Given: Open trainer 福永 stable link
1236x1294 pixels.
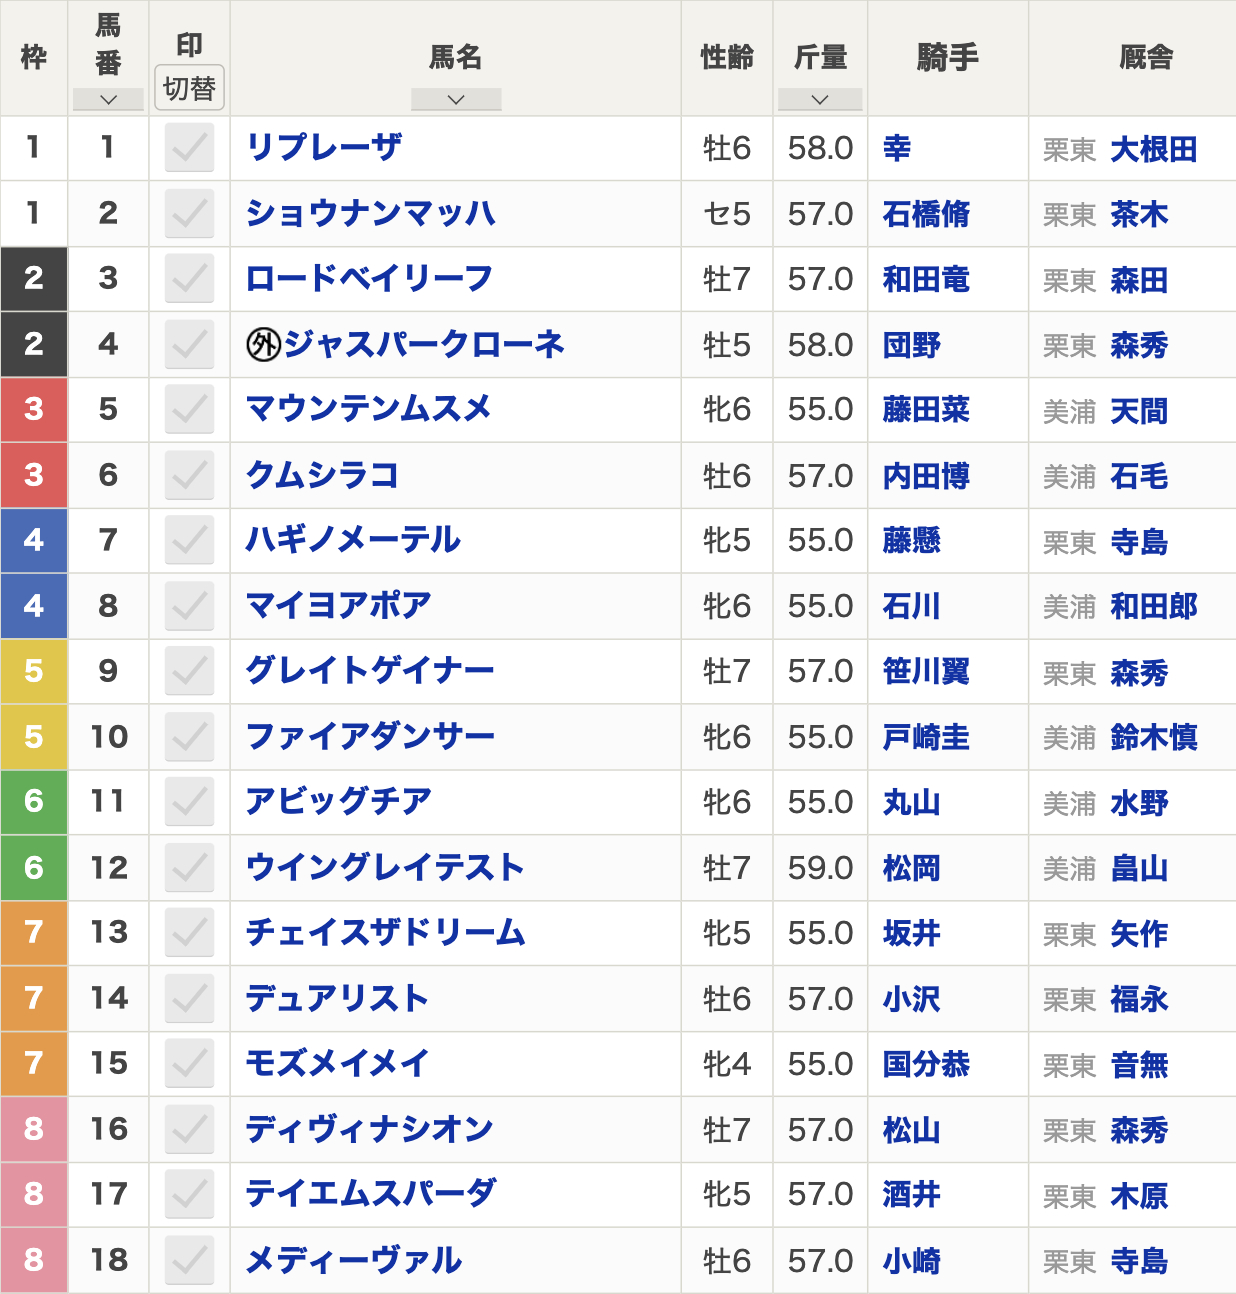Looking at the screenshot, I should (x=1139, y=1000).
